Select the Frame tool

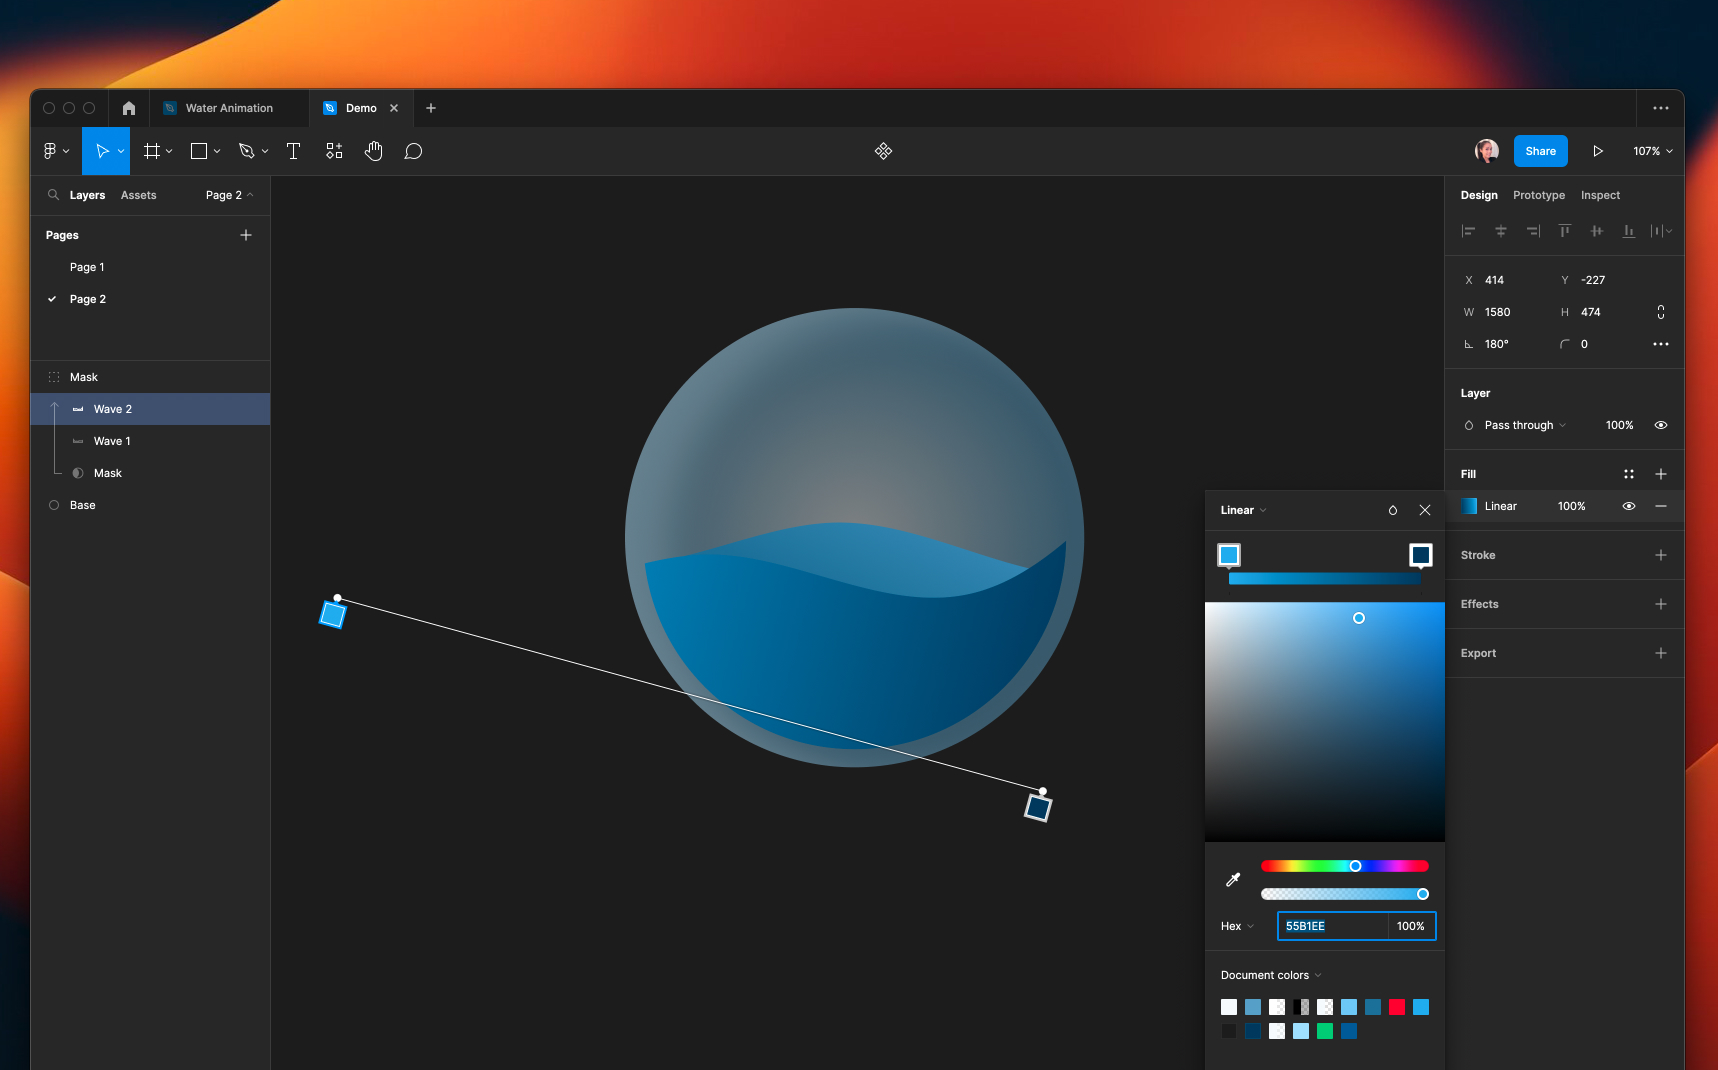152,151
